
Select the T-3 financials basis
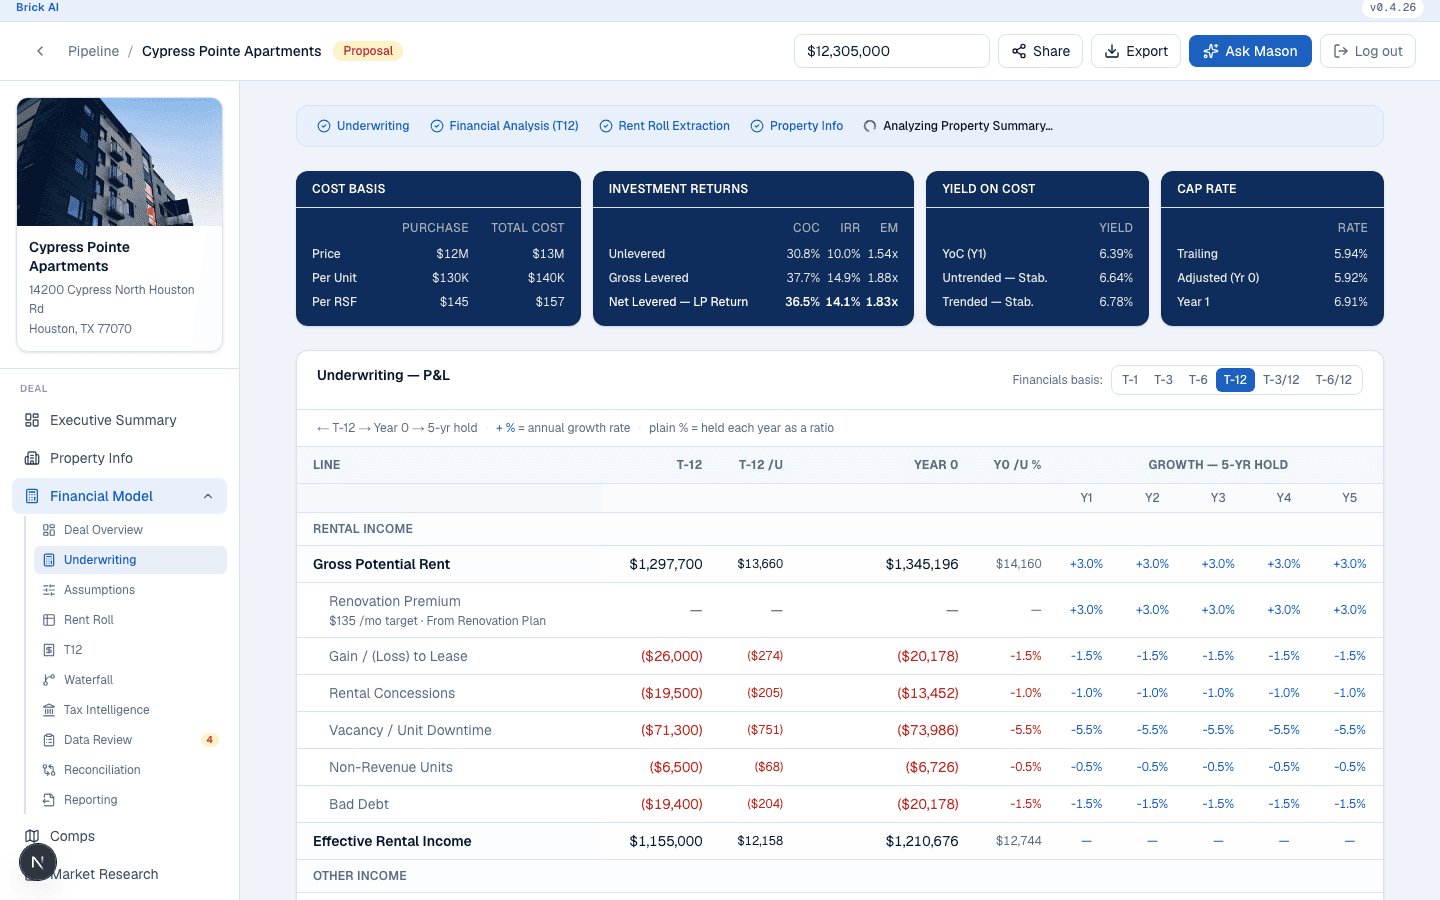(x=1163, y=380)
